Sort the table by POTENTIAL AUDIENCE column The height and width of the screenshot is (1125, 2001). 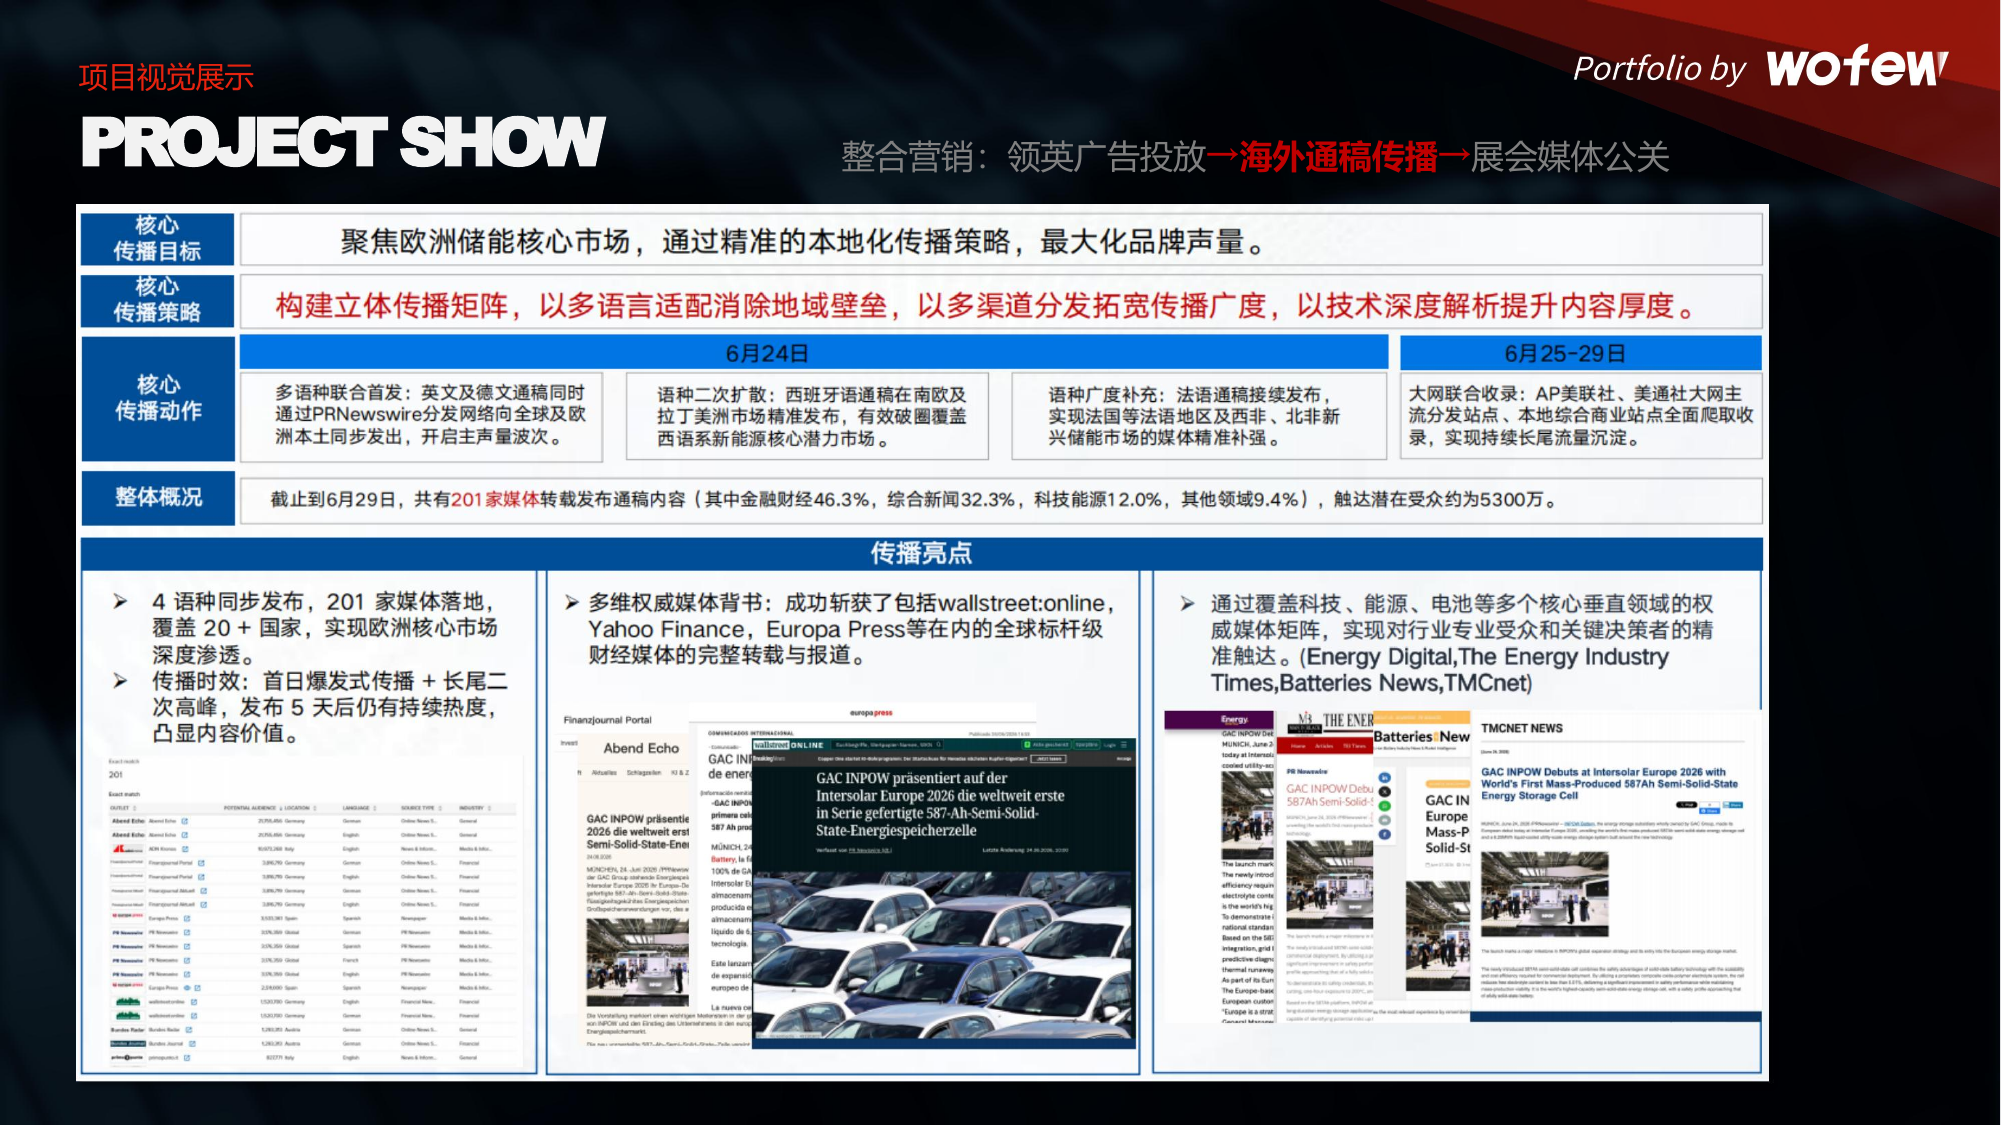(251, 808)
